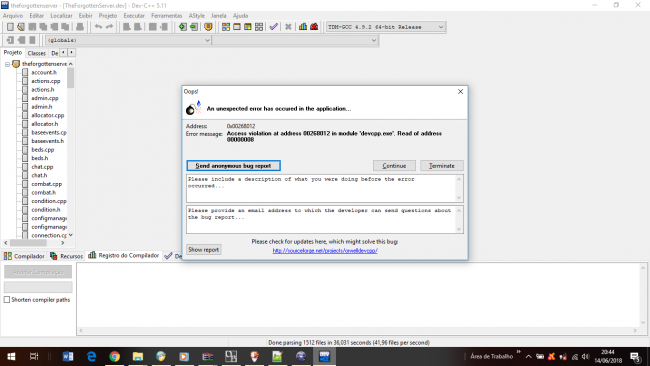Click Terminate in the Oops dialog

click(441, 165)
